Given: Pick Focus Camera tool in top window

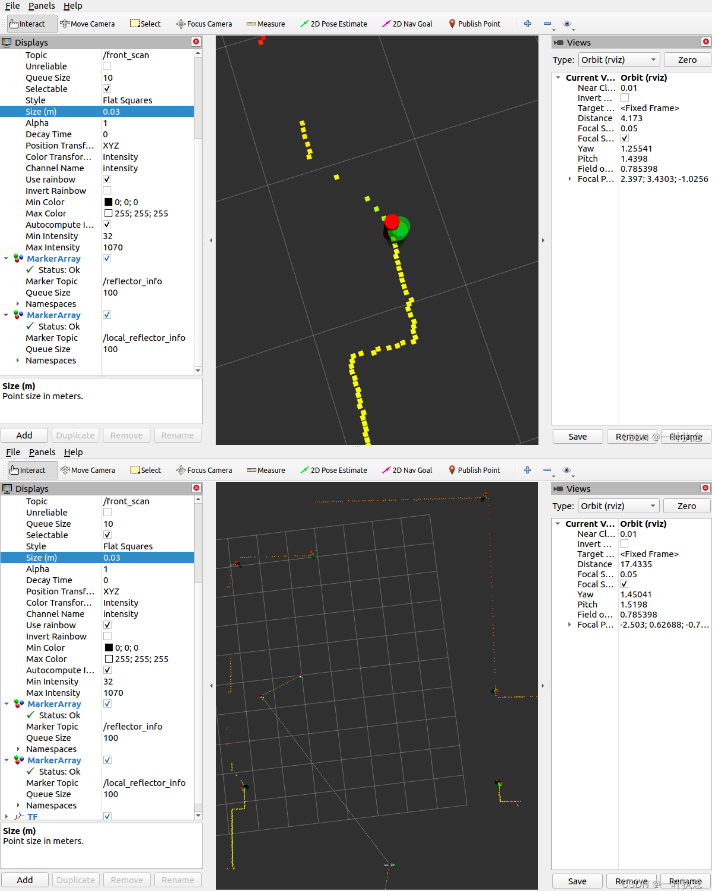Looking at the screenshot, I should [204, 24].
